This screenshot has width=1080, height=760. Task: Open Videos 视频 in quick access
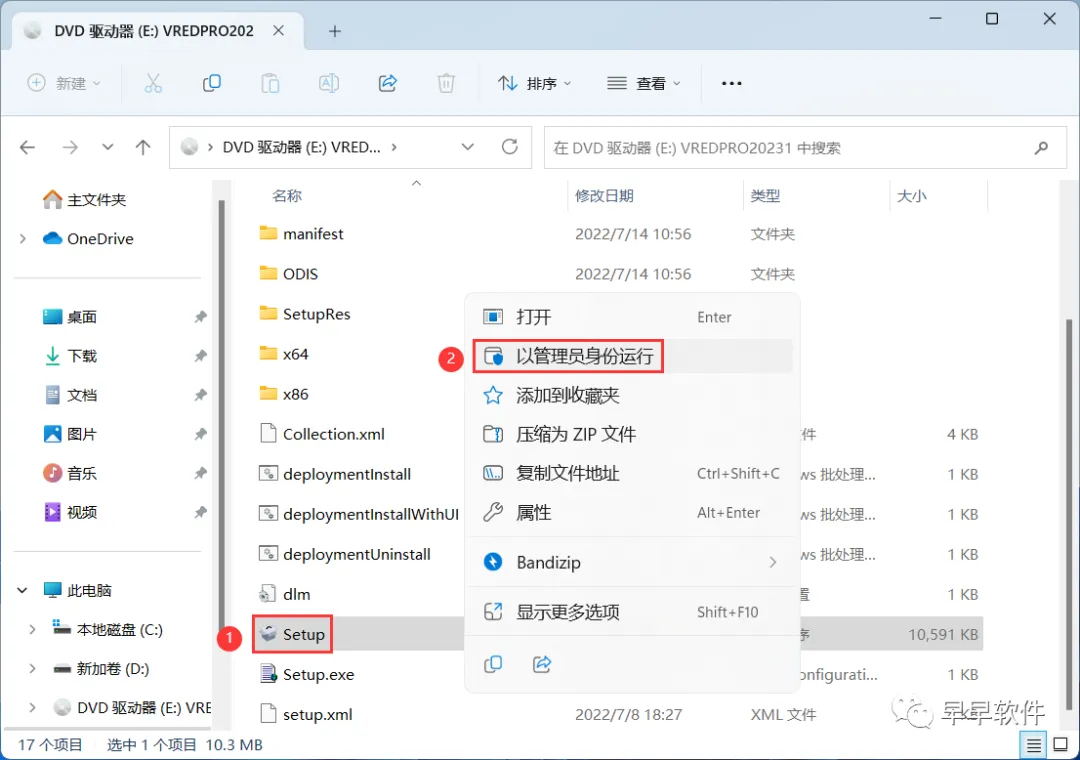(70, 513)
